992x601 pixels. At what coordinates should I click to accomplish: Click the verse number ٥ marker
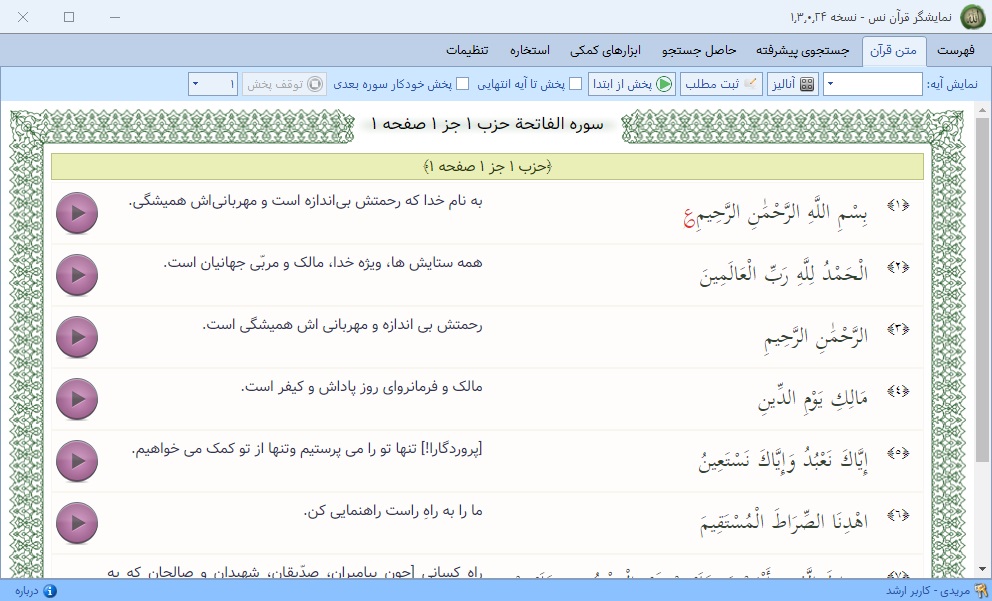(x=898, y=453)
